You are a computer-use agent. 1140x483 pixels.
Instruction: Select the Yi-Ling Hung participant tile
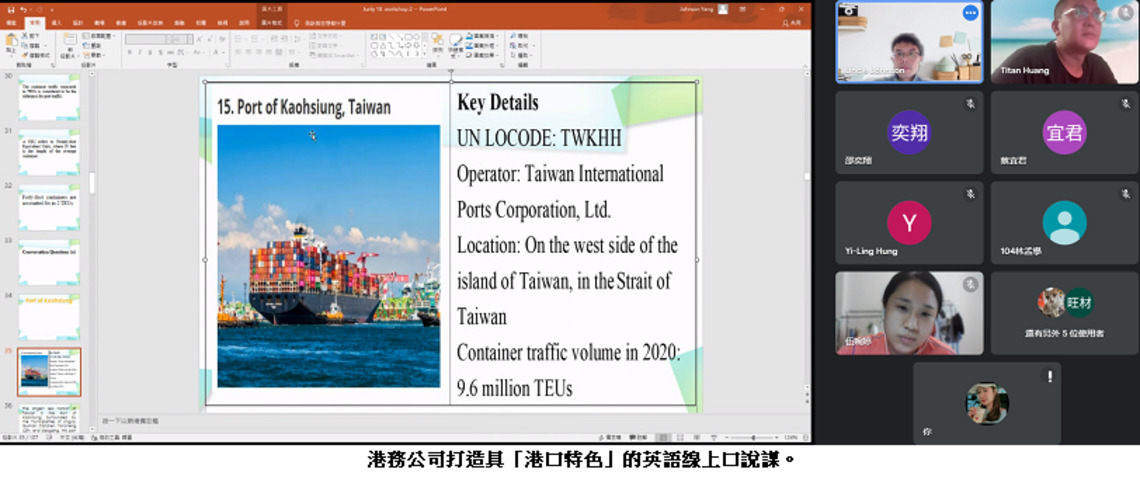(x=909, y=221)
